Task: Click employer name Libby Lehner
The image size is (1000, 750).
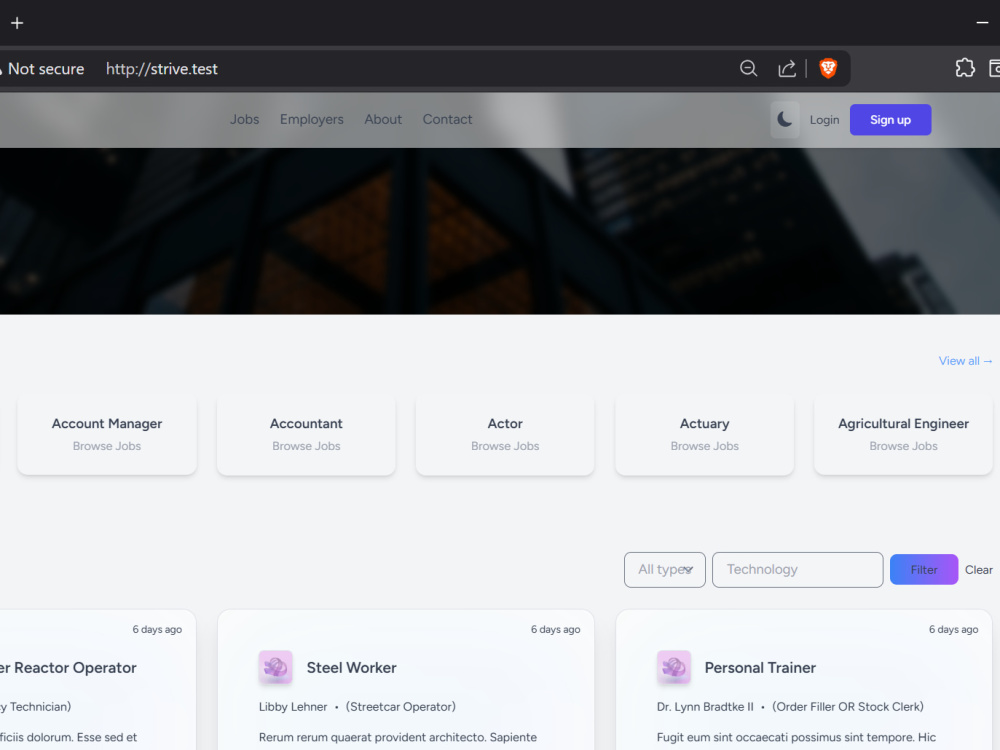Action: pyautogui.click(x=293, y=707)
